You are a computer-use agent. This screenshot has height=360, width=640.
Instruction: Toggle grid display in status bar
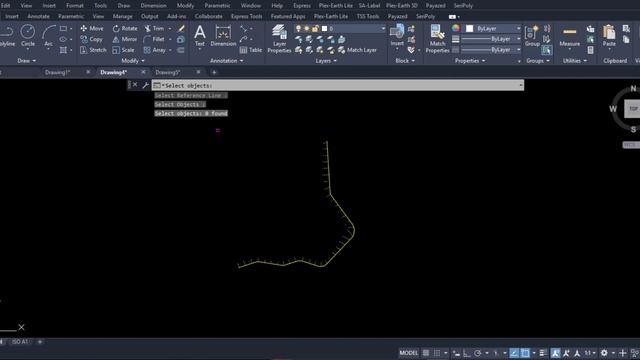click(x=426, y=353)
